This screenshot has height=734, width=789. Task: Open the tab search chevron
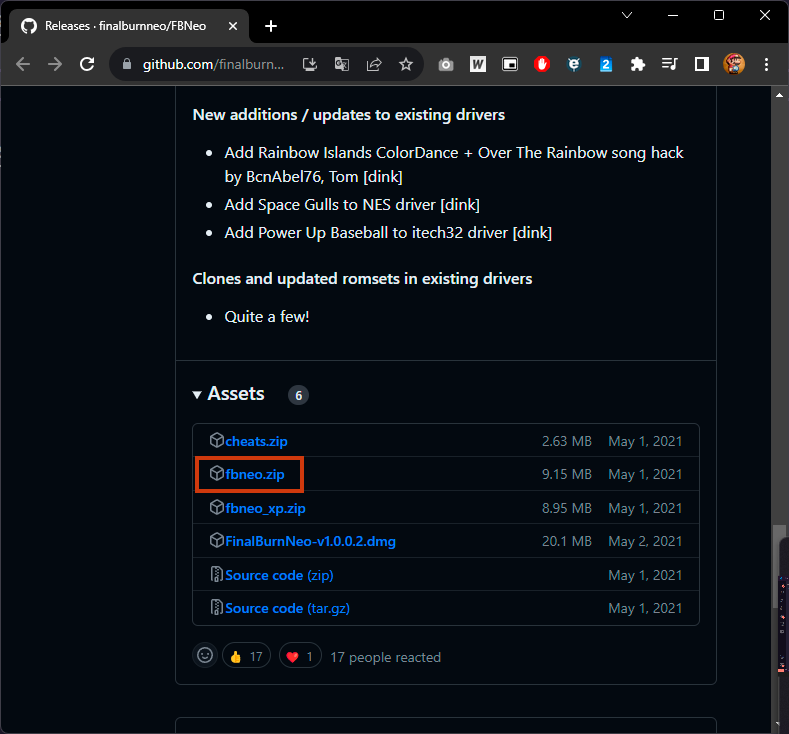click(x=626, y=15)
